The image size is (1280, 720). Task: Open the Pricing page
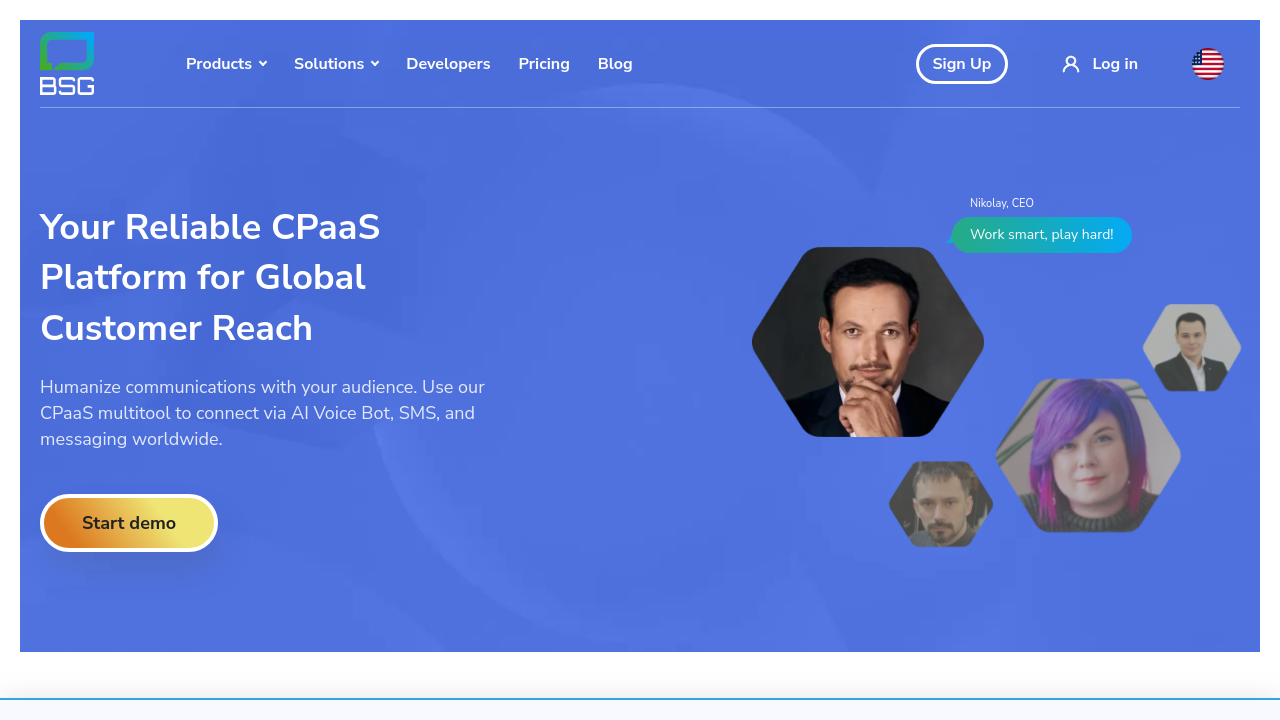(x=544, y=64)
